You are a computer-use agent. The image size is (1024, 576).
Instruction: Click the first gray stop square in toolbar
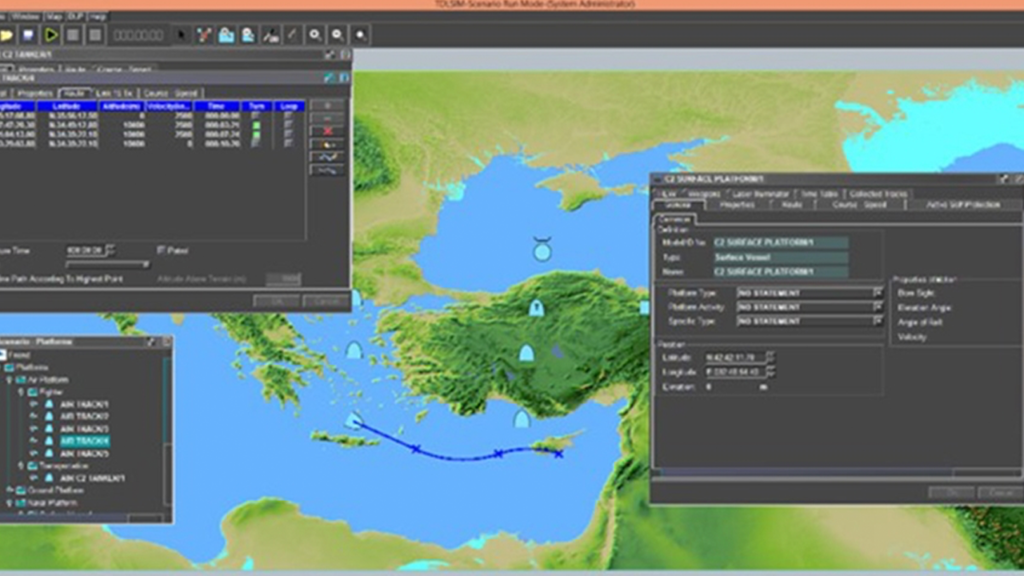tap(73, 35)
